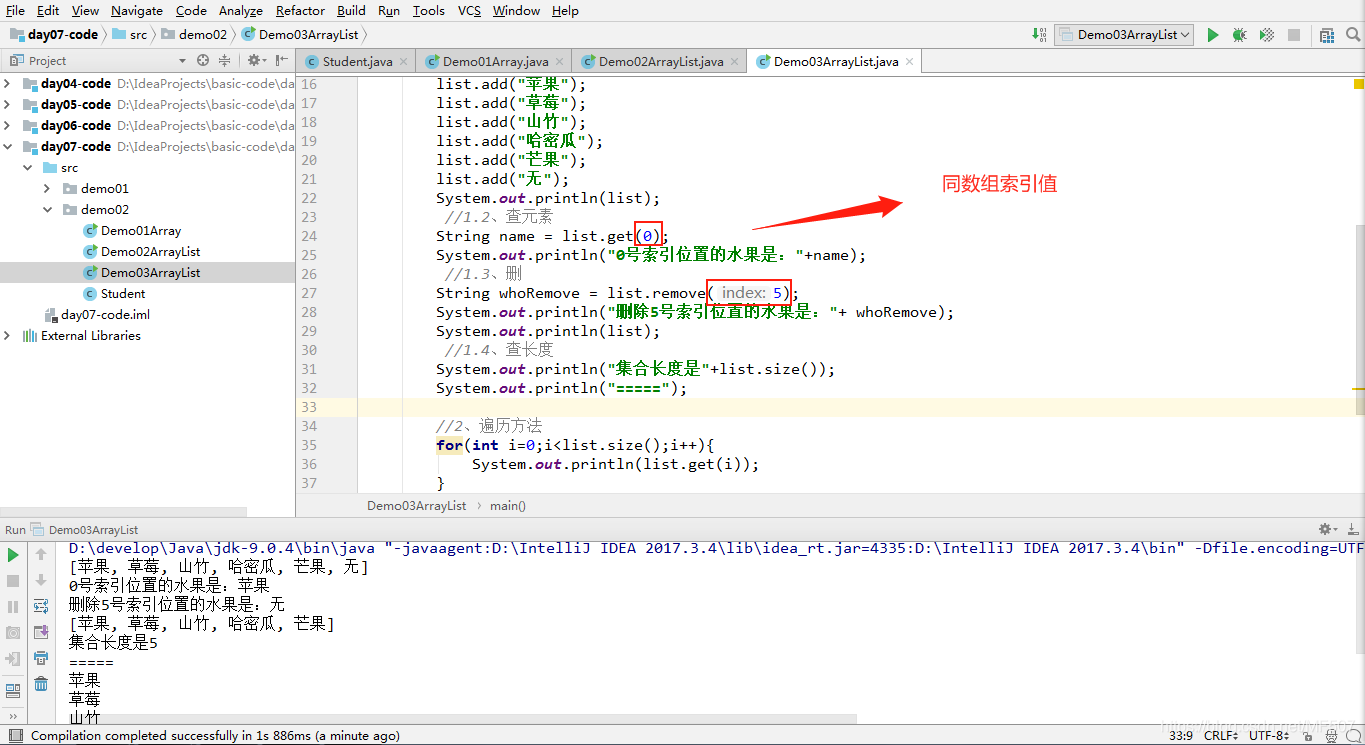Collapse all nodes in Project panel

(224, 61)
